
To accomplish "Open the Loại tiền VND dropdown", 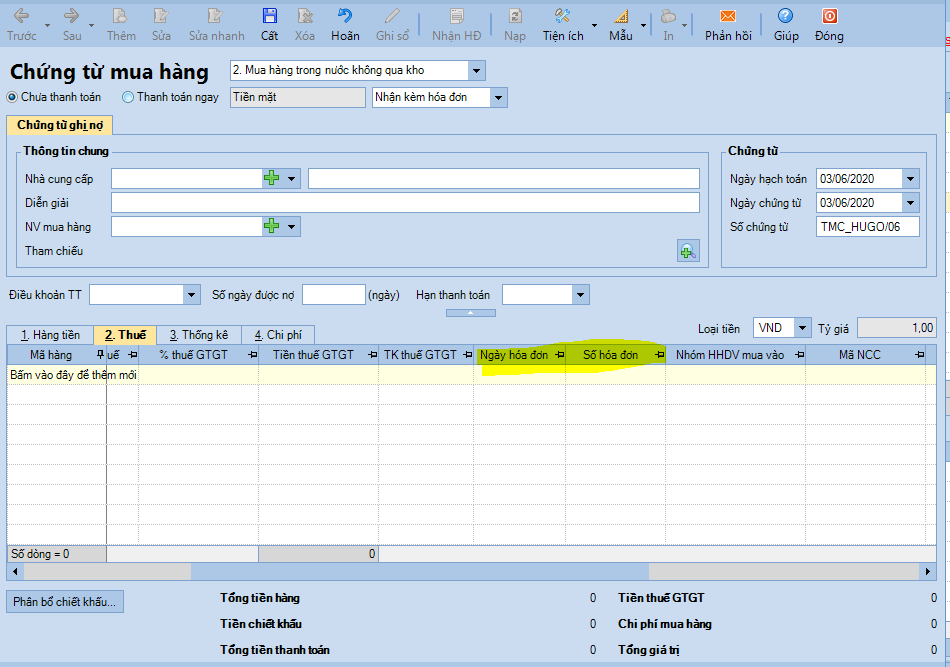I will 802,328.
